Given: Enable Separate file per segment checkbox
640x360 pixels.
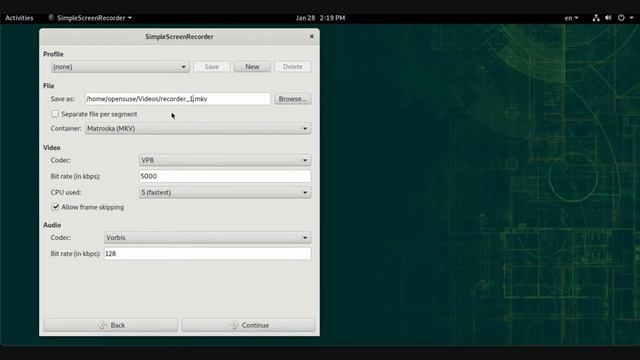Looking at the screenshot, I should 55,114.
